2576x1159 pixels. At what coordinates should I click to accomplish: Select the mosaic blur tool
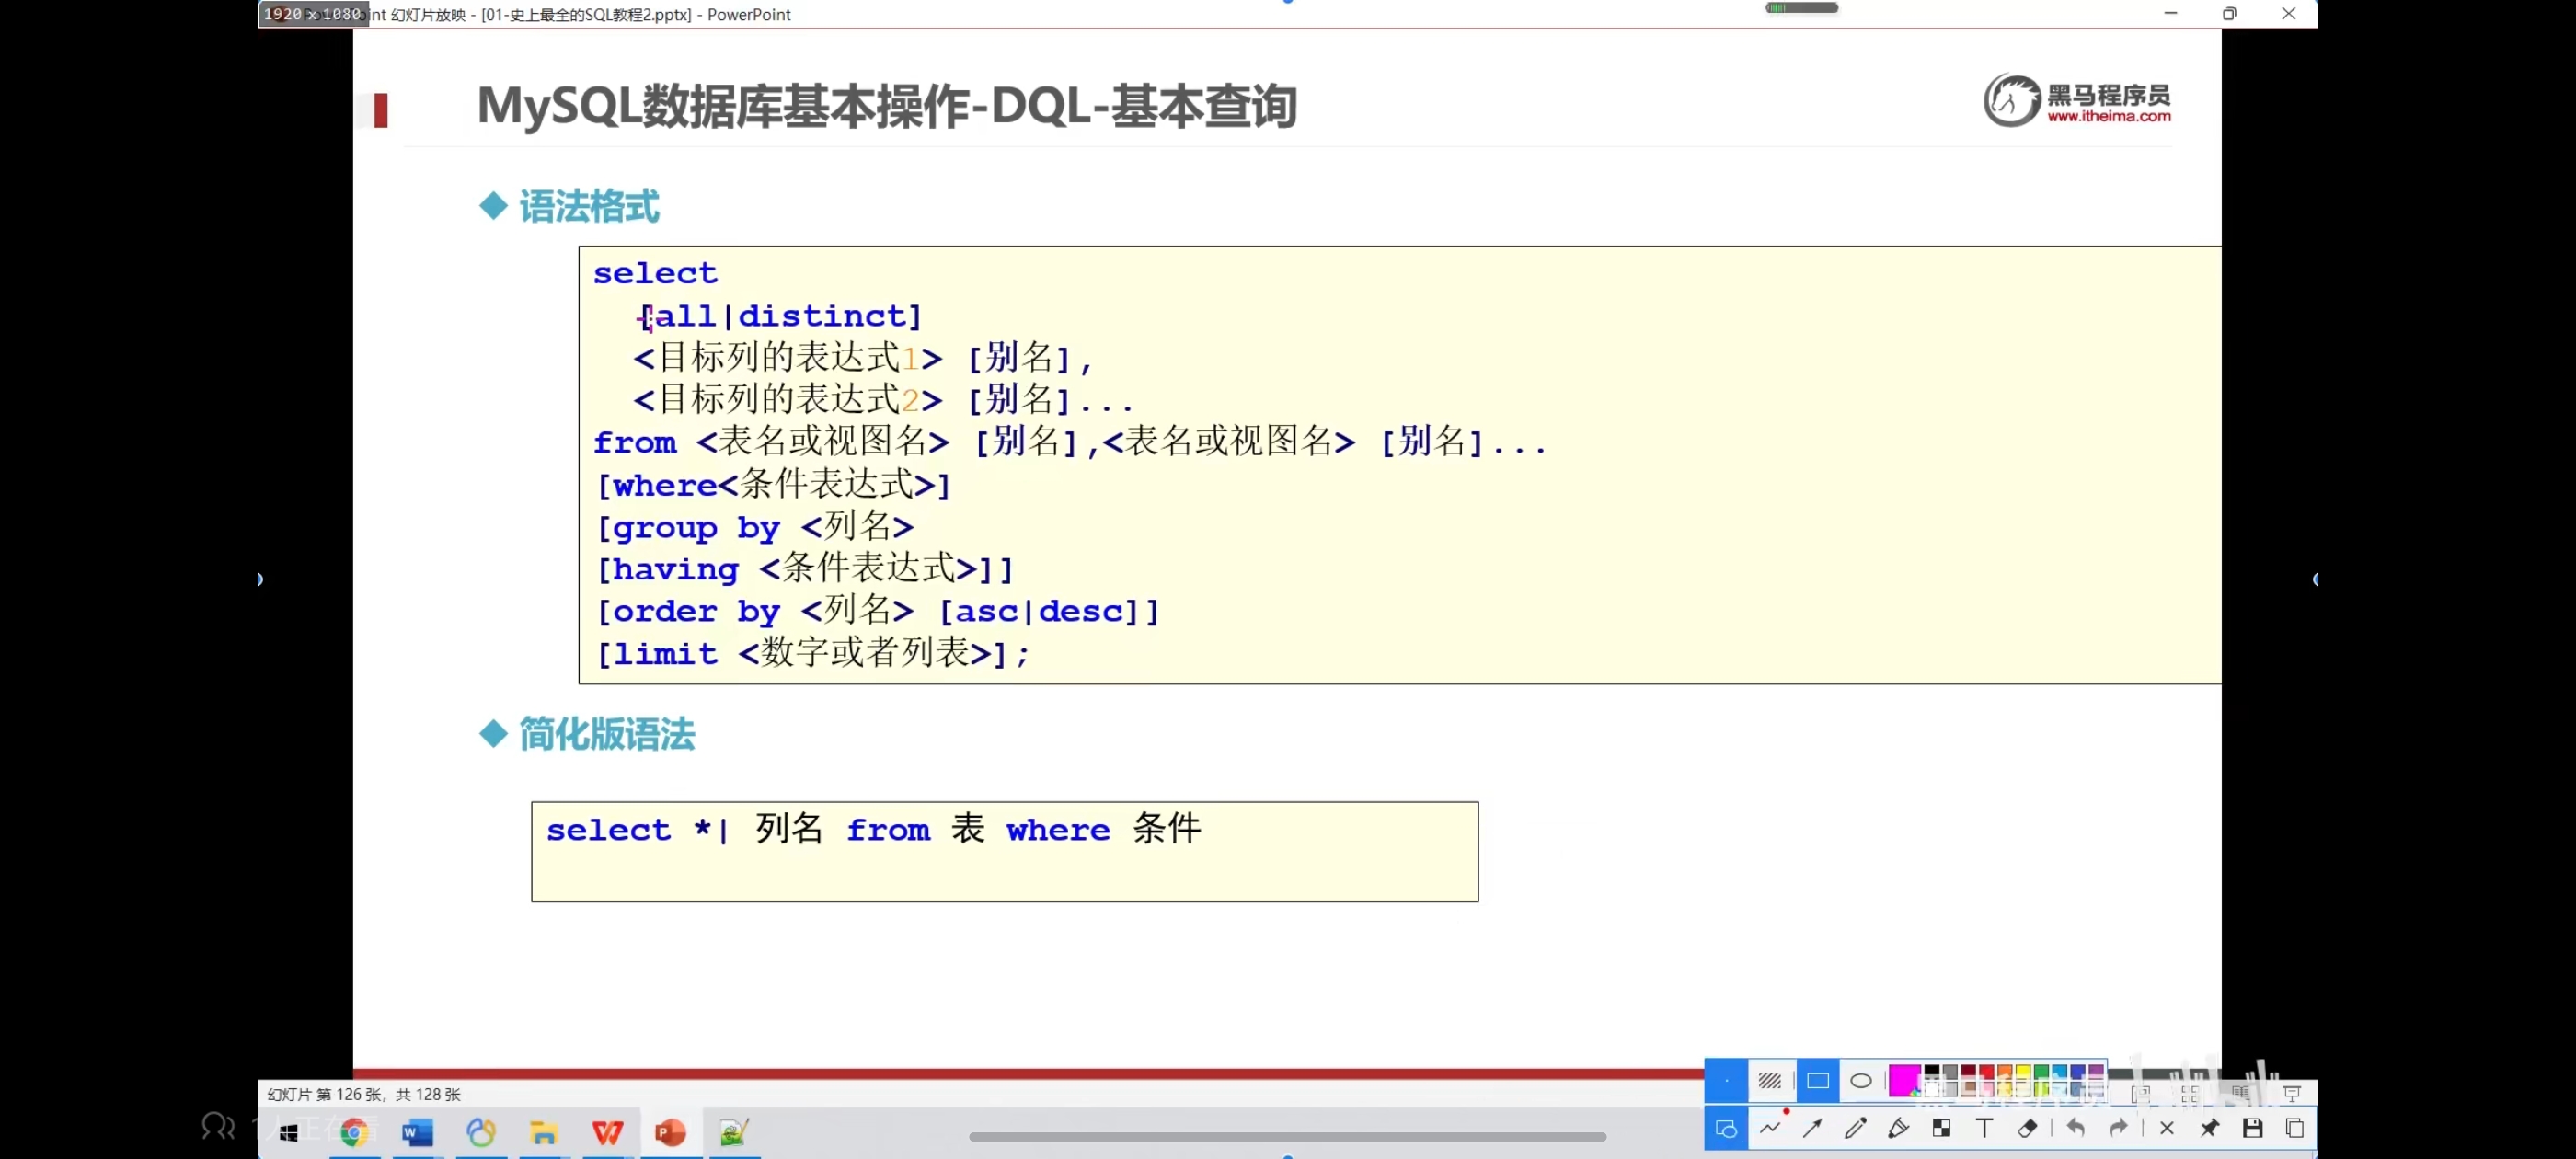pos(1941,1128)
